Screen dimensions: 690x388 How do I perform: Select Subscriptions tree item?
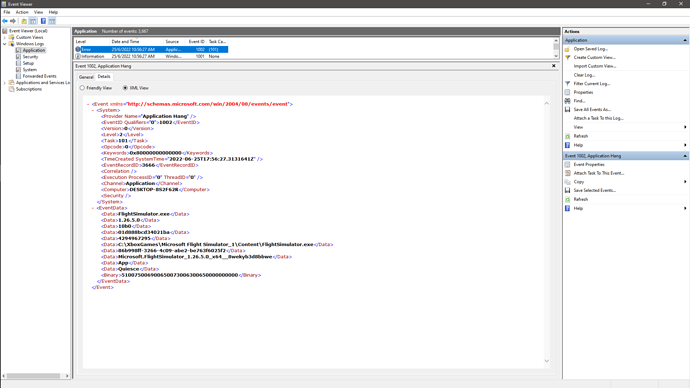(x=29, y=89)
